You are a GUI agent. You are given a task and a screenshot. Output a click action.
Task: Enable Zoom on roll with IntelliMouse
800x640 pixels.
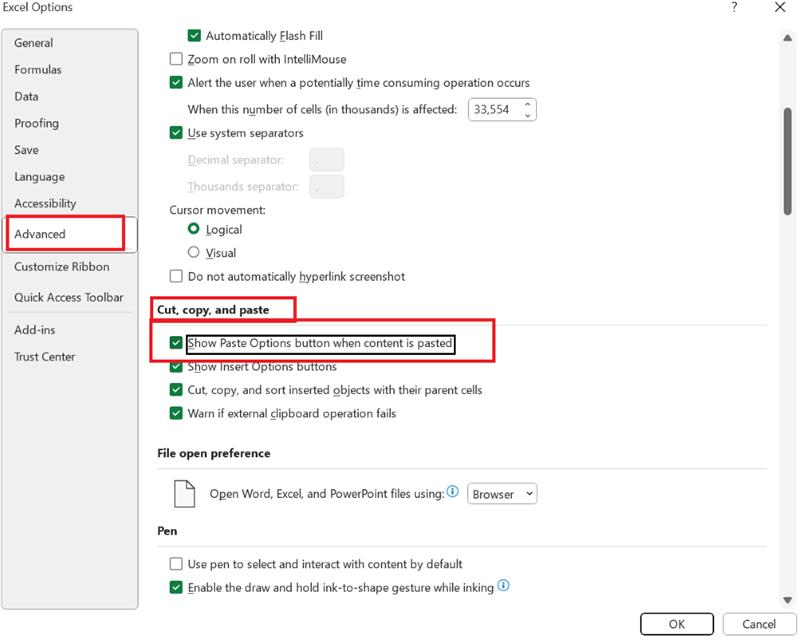click(x=174, y=59)
